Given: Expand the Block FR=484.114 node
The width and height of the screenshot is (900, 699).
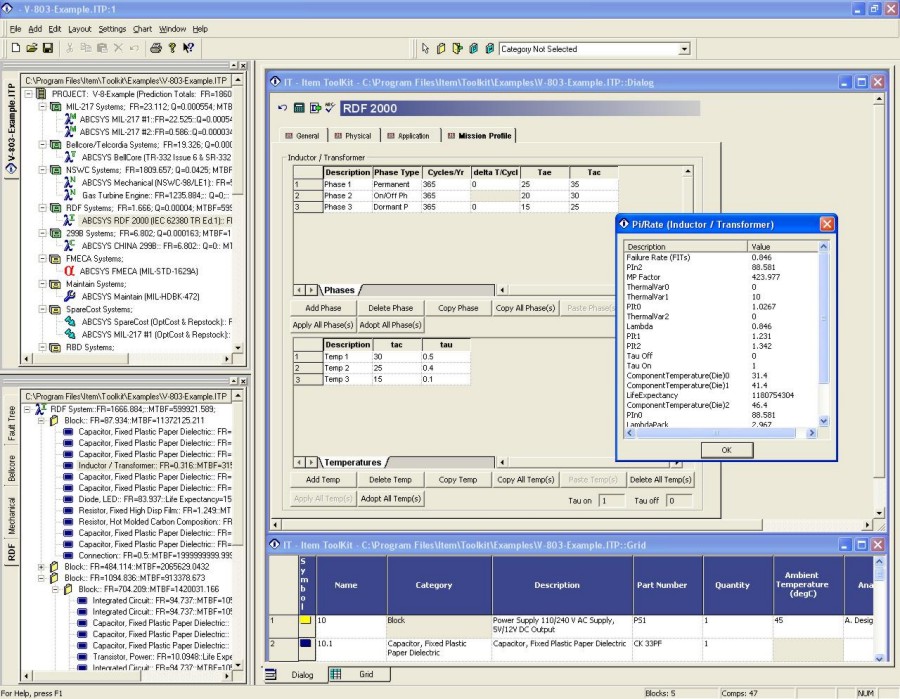Looking at the screenshot, I should tap(41, 566).
